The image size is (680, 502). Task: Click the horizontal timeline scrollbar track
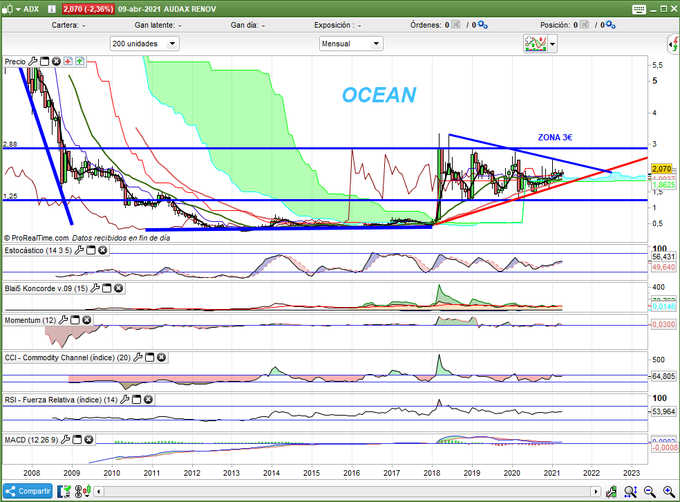tap(347, 492)
